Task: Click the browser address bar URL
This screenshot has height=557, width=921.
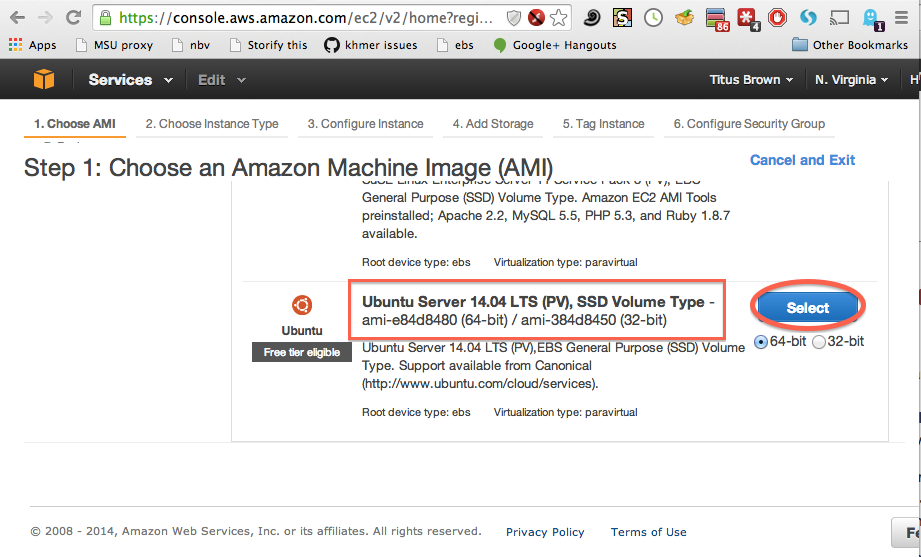Action: click(x=305, y=18)
